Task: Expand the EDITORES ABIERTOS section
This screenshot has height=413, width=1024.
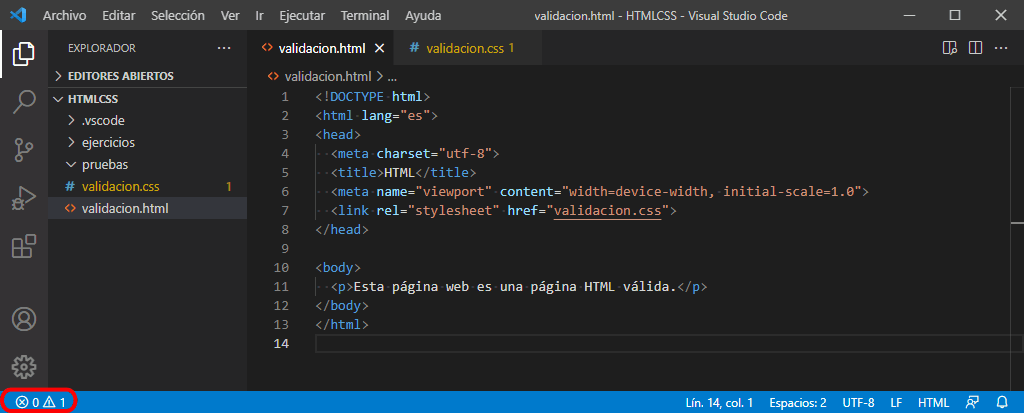Action: click(120, 76)
